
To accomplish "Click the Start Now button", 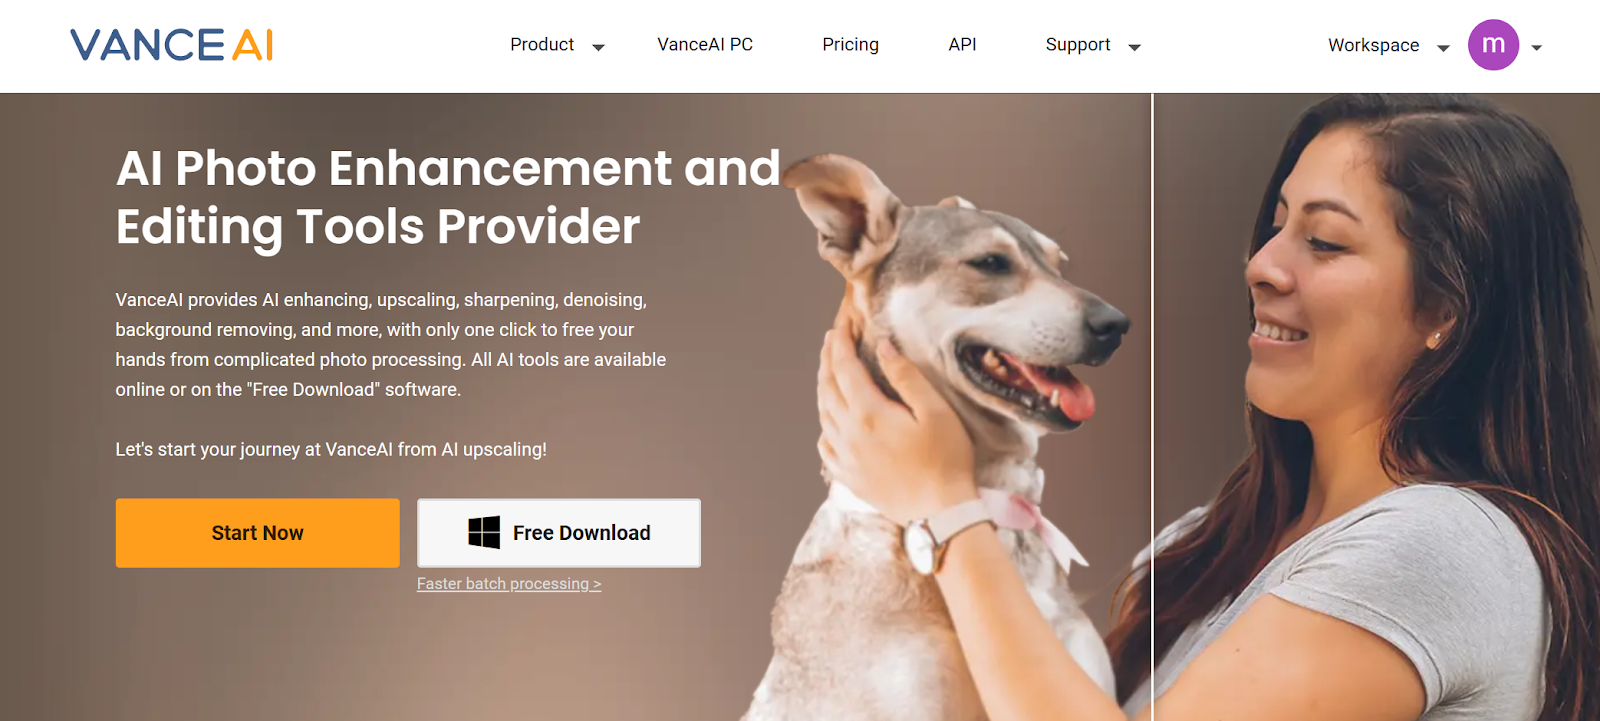I will click(257, 533).
